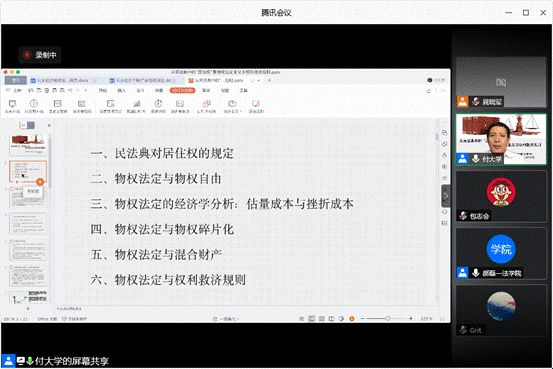
Task: Click the fourth ribbon icon before the divider
Action: 82,105
